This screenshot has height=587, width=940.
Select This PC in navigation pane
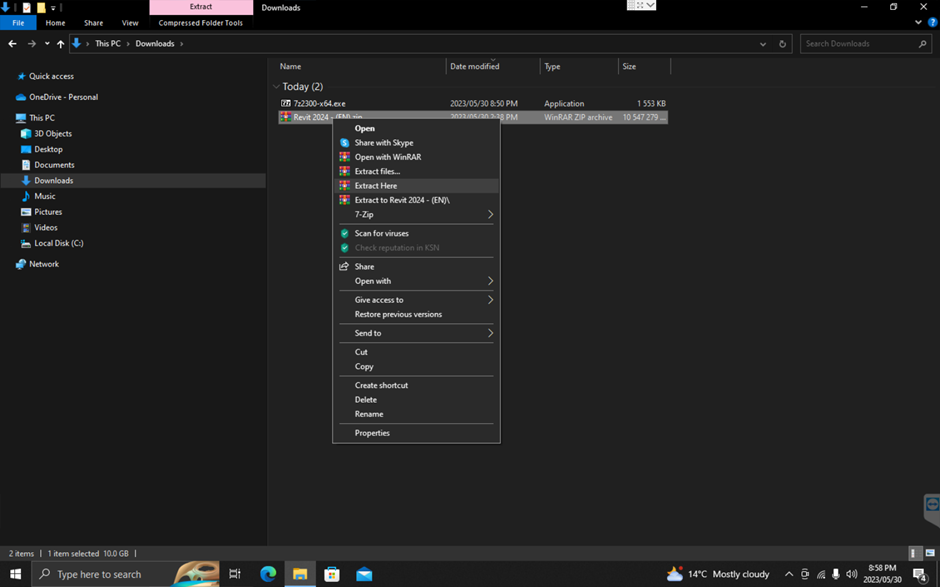(x=42, y=118)
